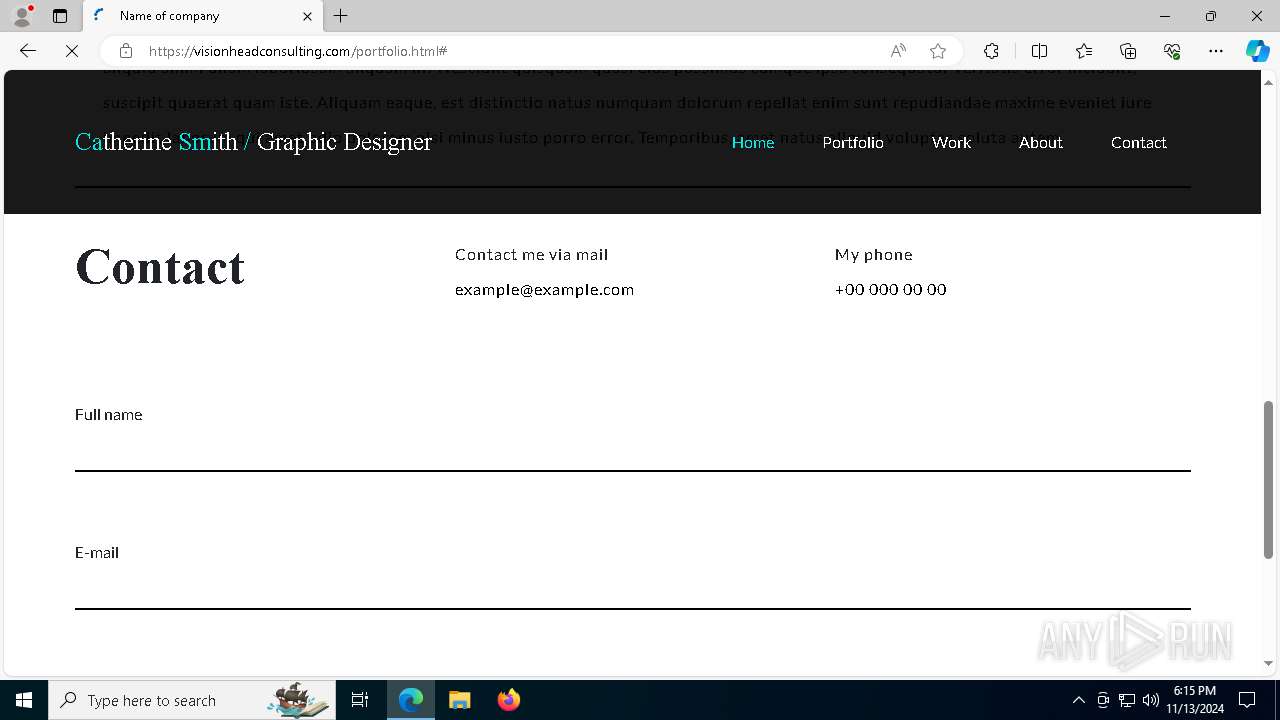Open Work in site navigation
1280x720 pixels.
tap(951, 142)
